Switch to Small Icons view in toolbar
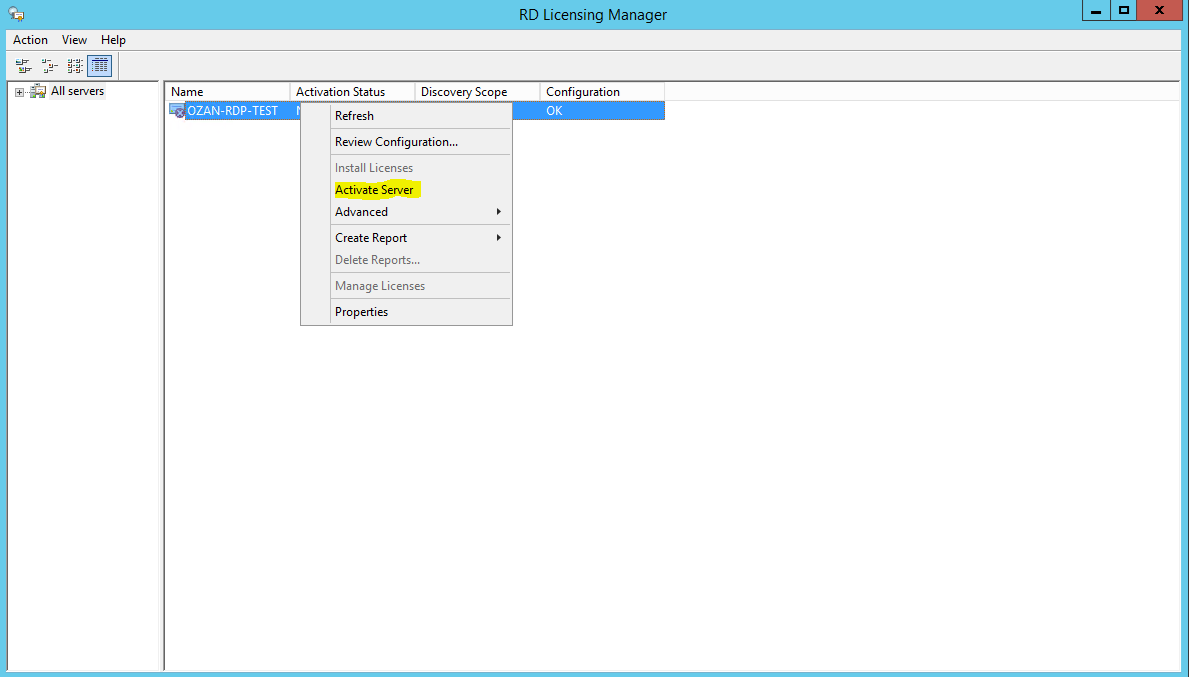 pos(49,66)
